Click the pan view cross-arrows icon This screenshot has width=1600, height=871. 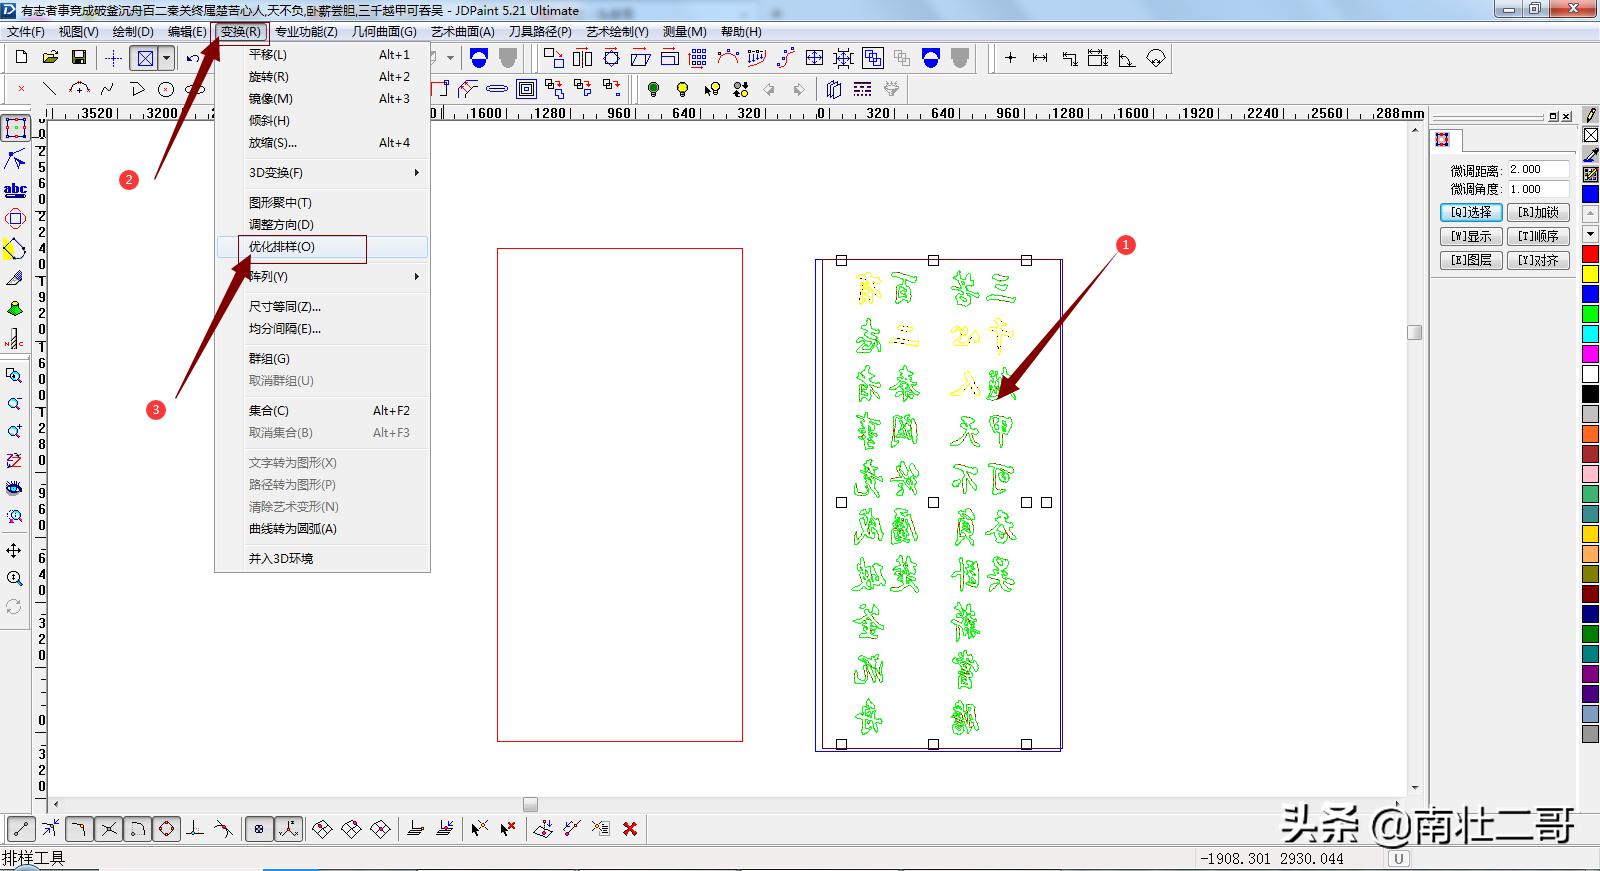tap(14, 550)
